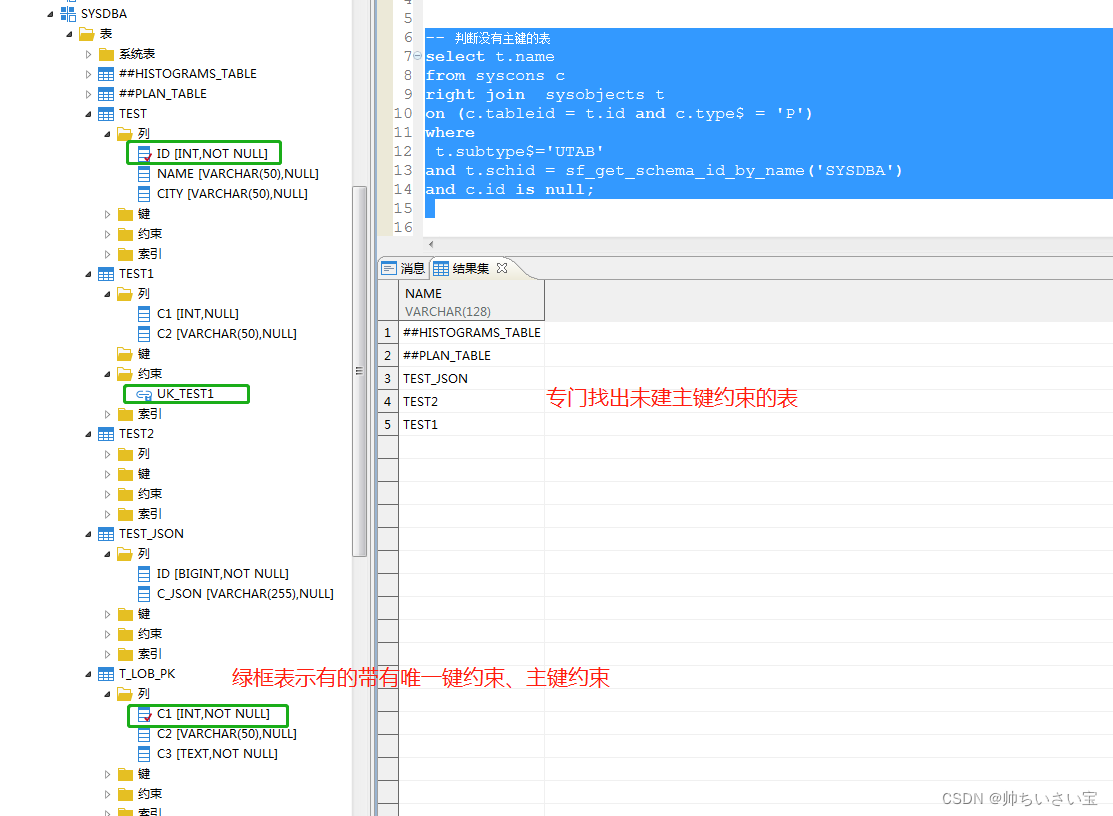Collapse the SYSDBA schema node
Image resolution: width=1113 pixels, height=816 pixels.
click(50, 13)
